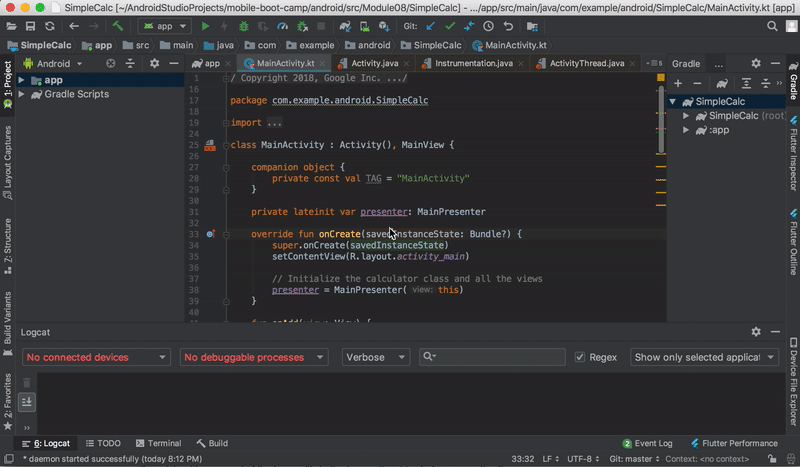
Task: Click the Logcat search input field
Action: pyautogui.click(x=492, y=357)
